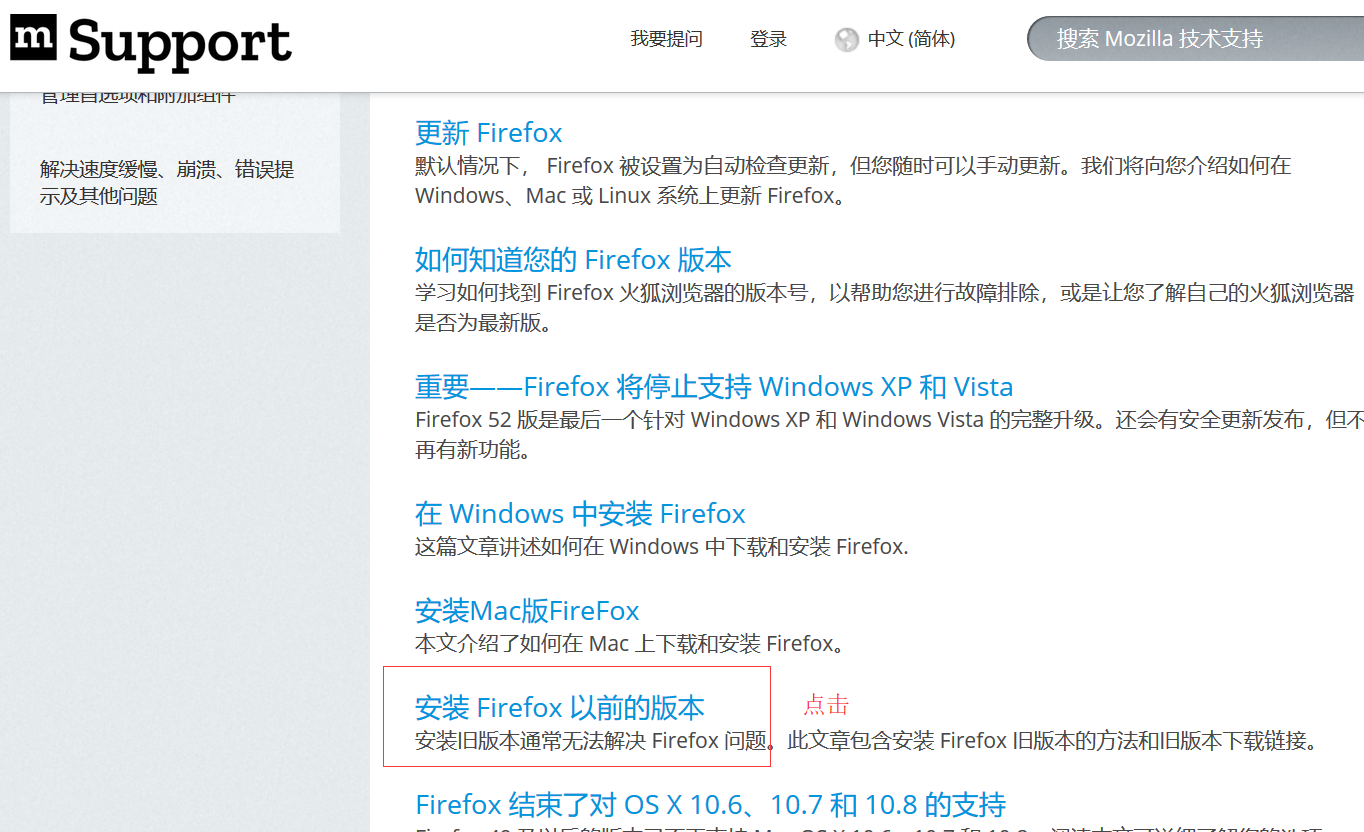Image resolution: width=1364 pixels, height=832 pixels.
Task: Open the 中文 (简体) language selector
Action: [911, 39]
